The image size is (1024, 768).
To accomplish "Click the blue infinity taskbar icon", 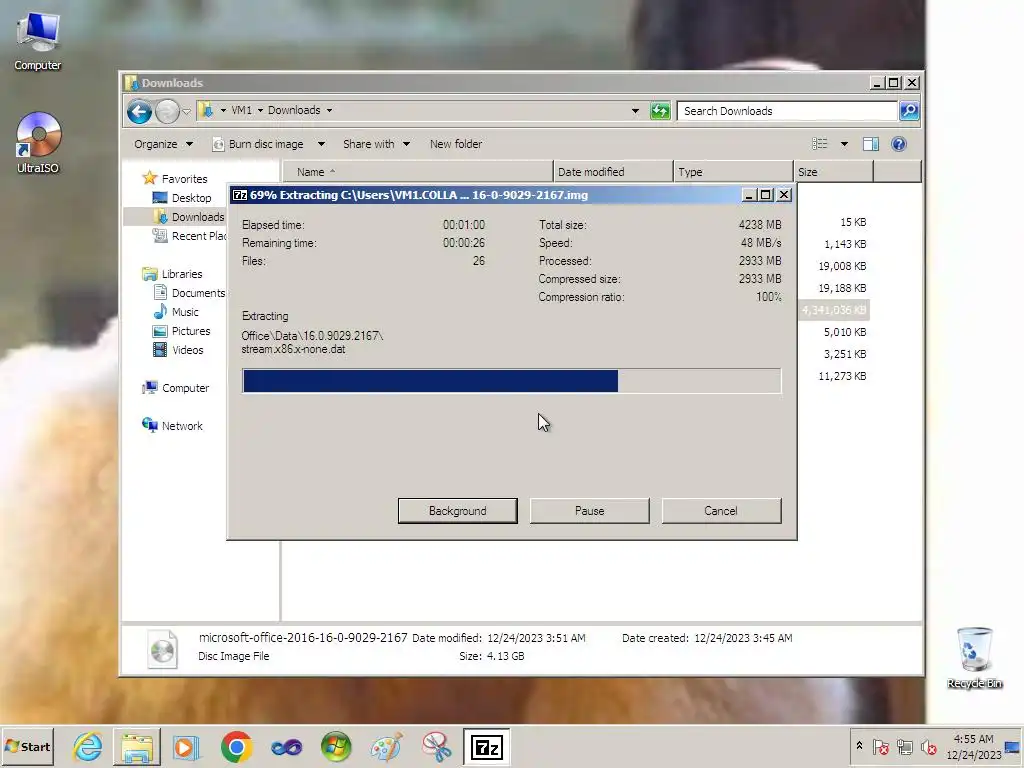I will tap(286, 746).
